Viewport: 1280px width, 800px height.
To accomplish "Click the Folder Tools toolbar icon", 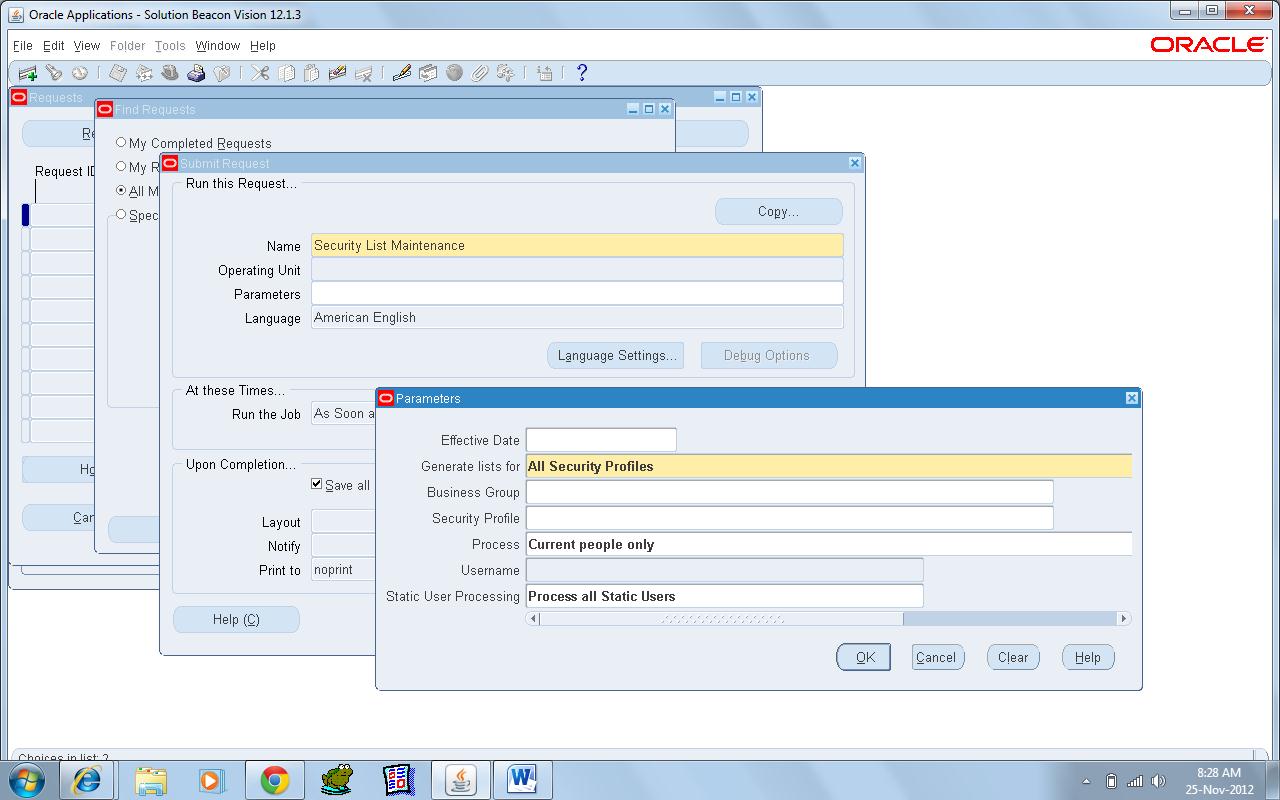I will (x=506, y=73).
